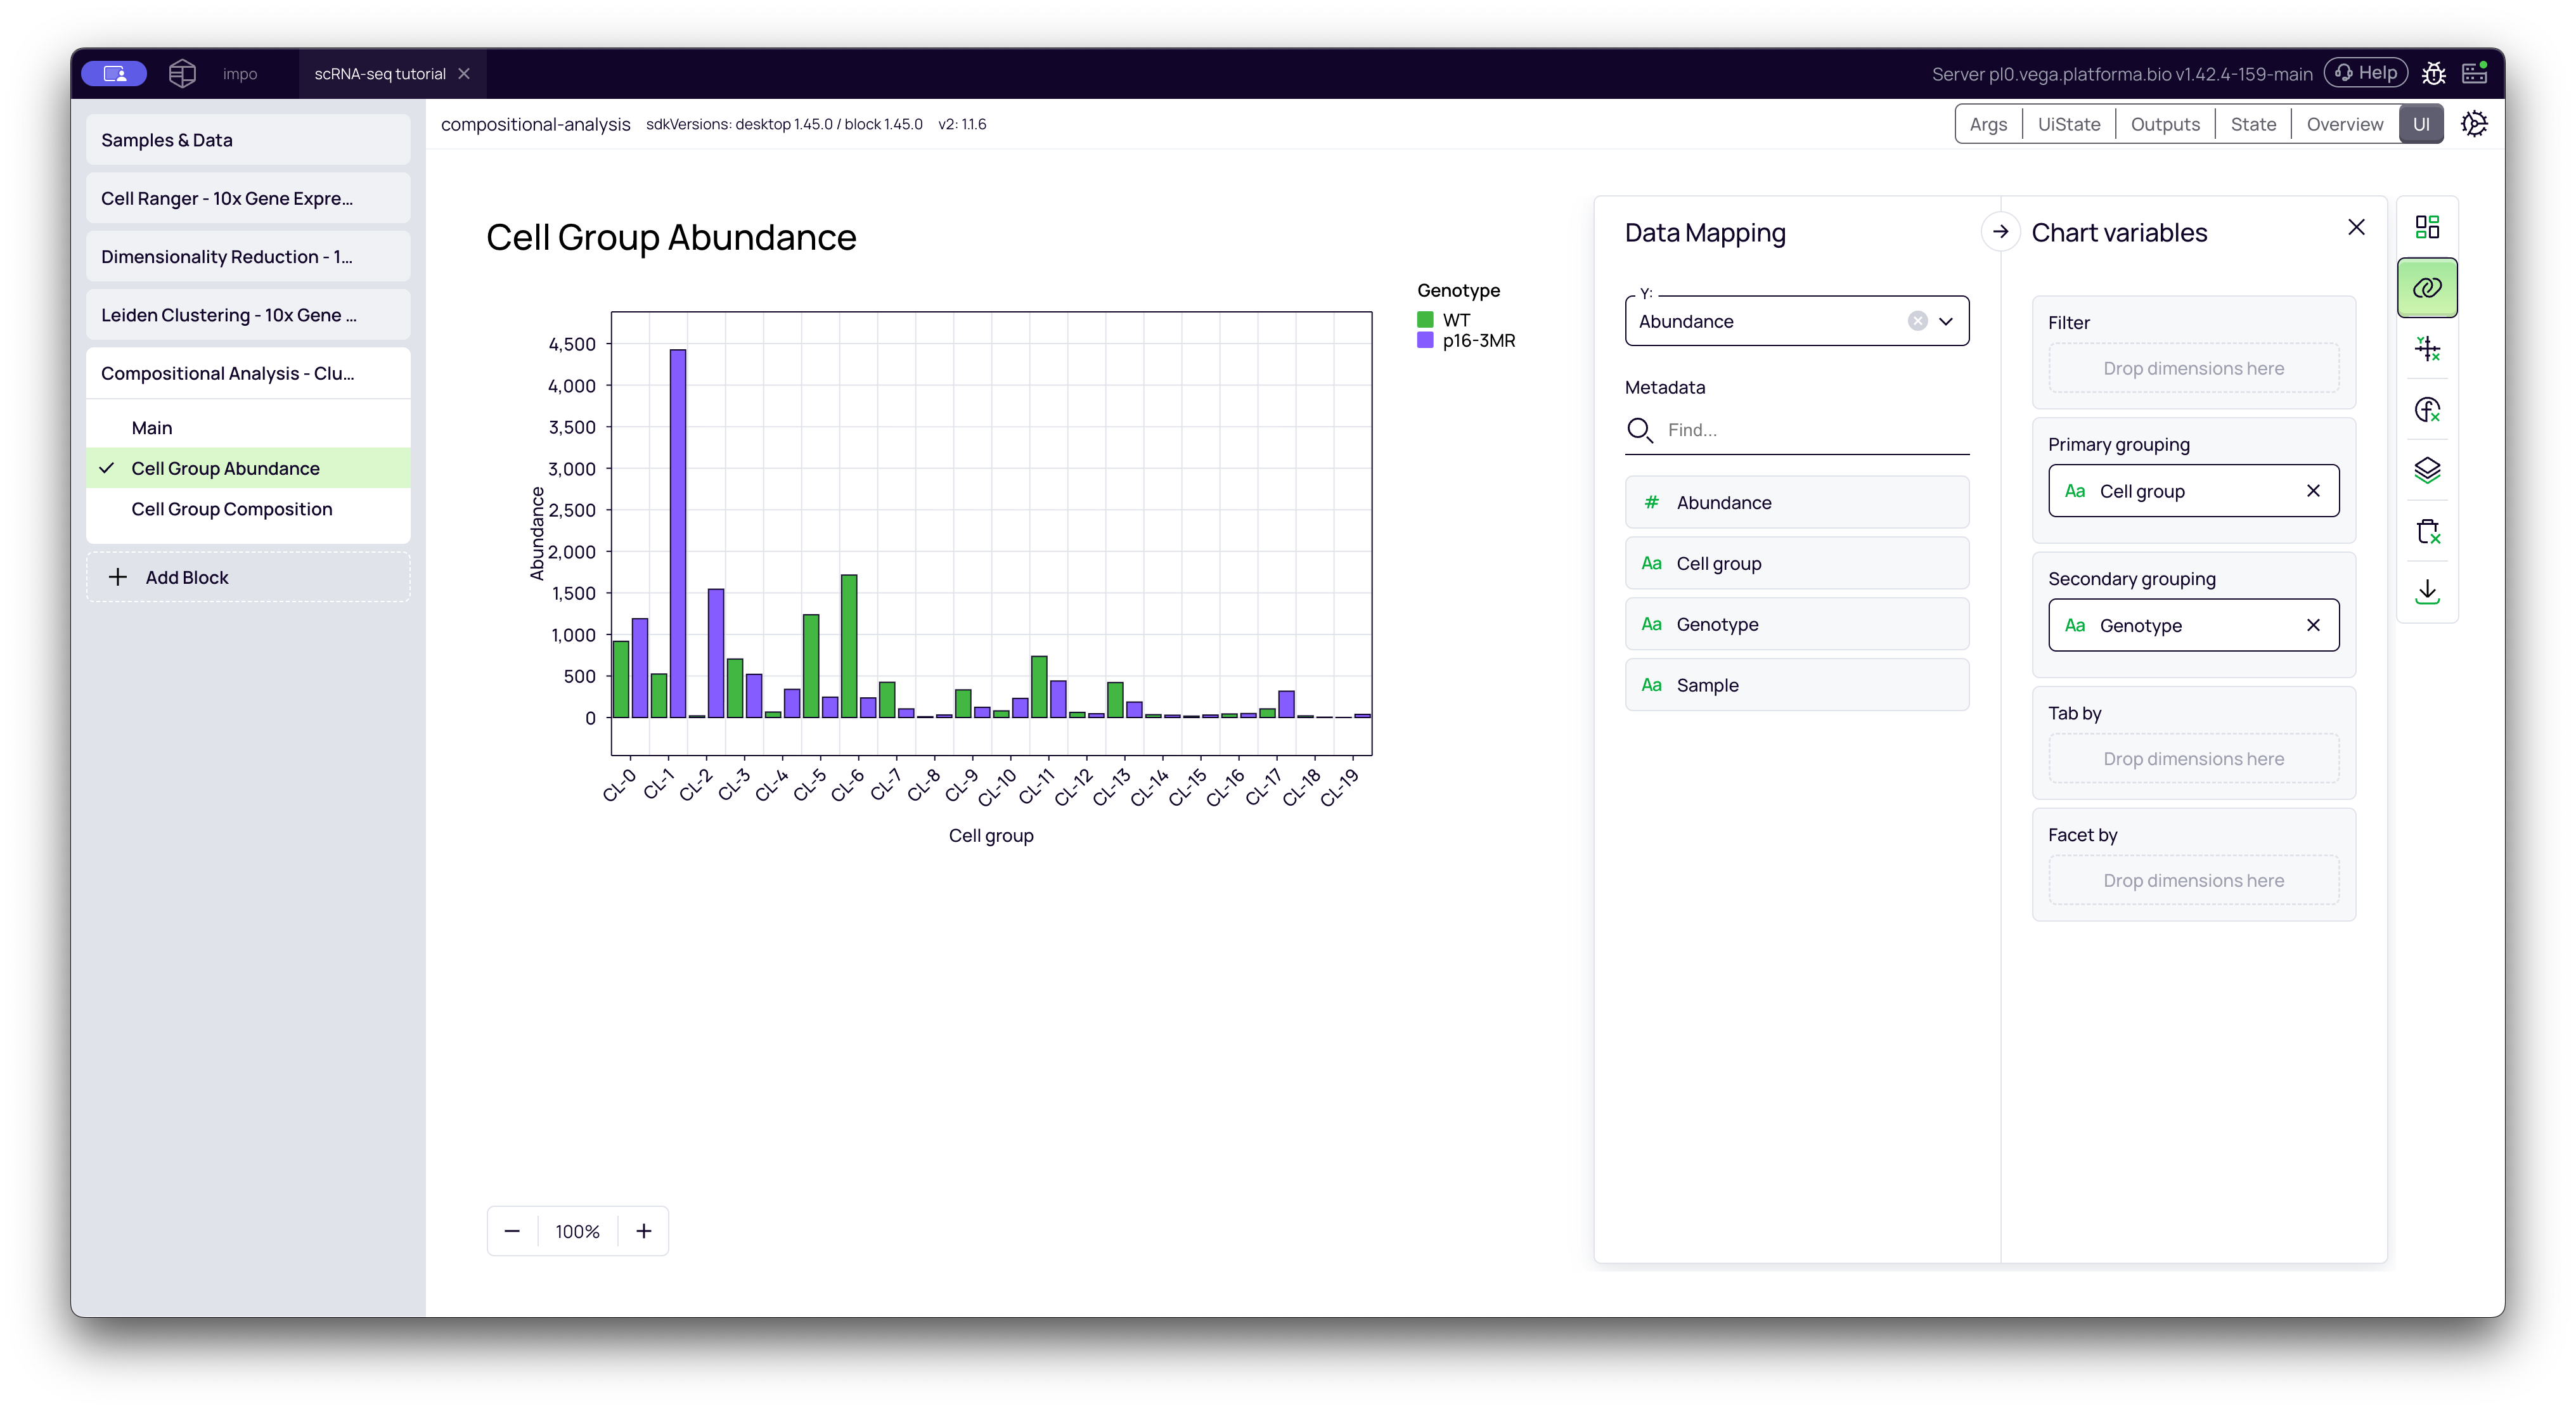Open the chart type gallery icon

2427,227
